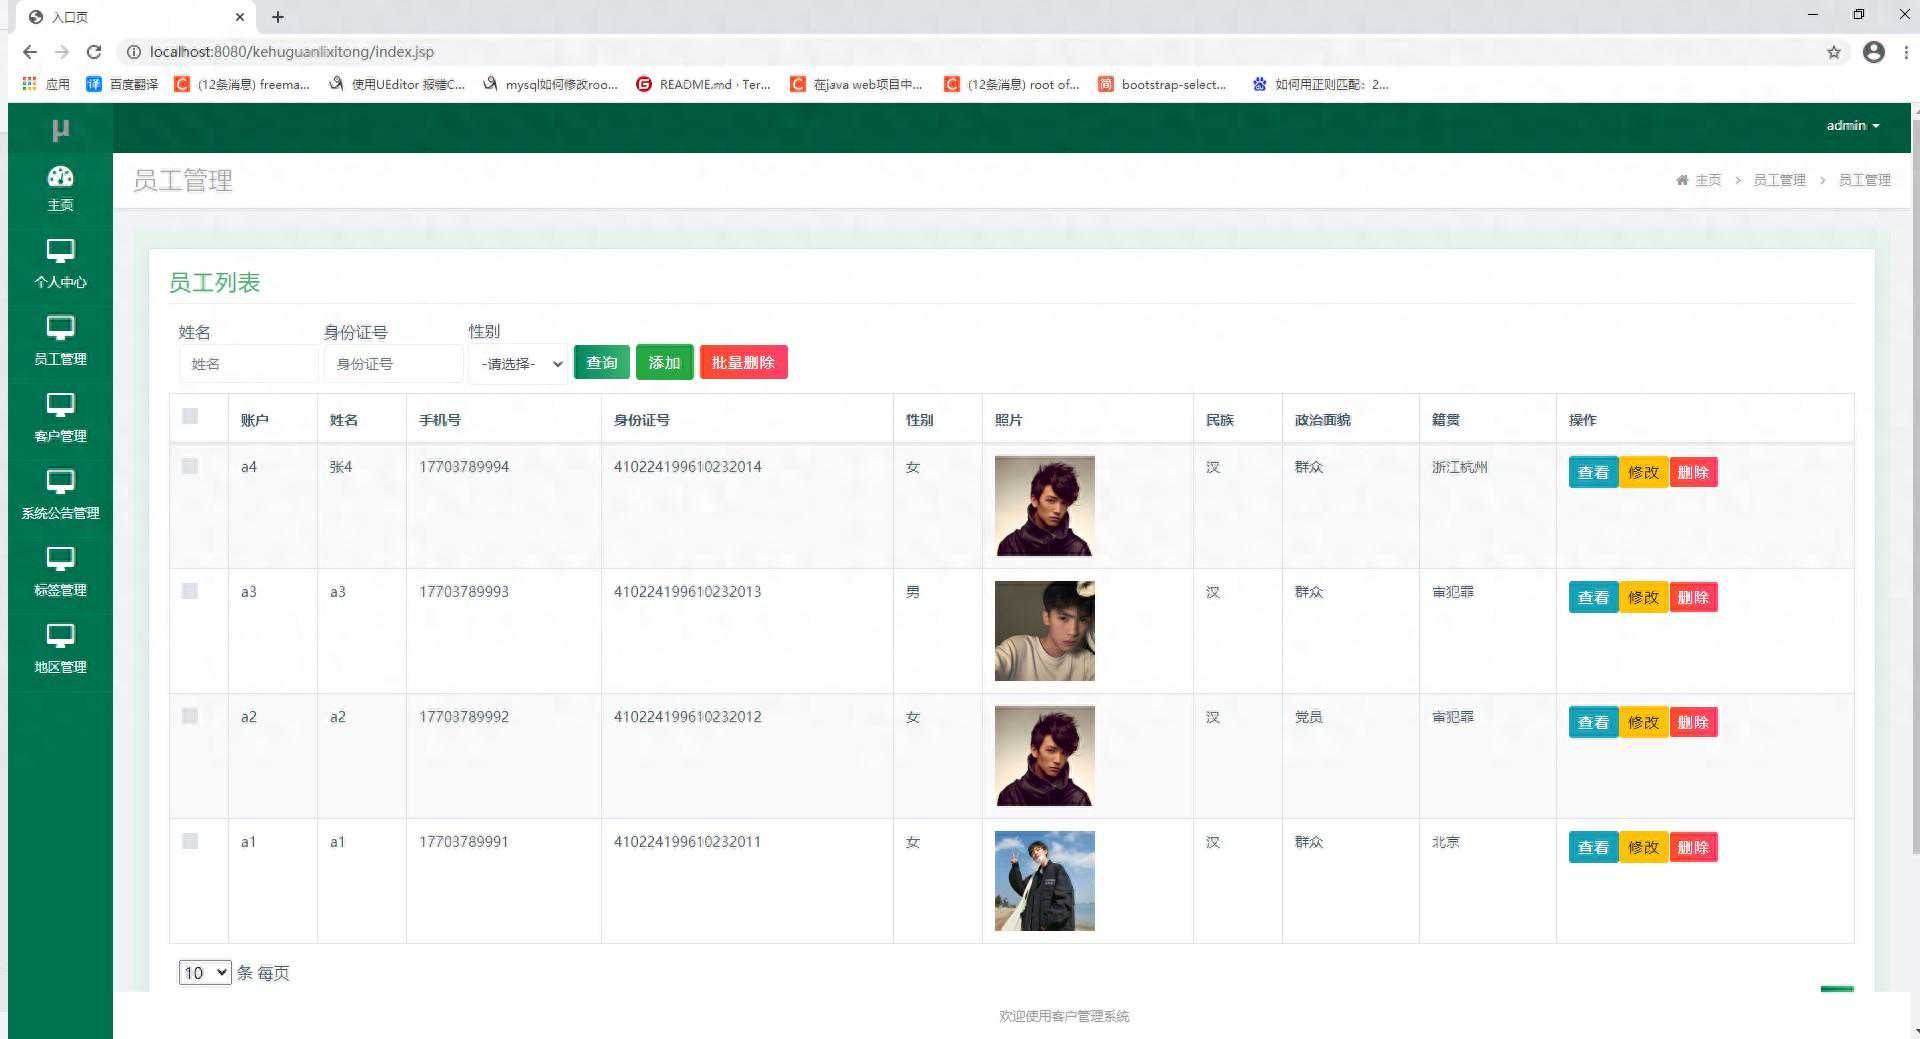Screen dimensions: 1920x1039
Task: Open 系统公告管理 sidebar icon
Action: click(60, 495)
